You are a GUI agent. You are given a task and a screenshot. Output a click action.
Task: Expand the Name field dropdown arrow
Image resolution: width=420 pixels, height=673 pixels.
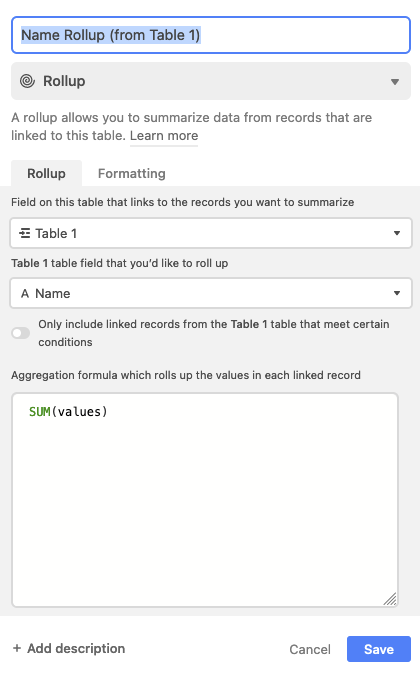point(397,293)
